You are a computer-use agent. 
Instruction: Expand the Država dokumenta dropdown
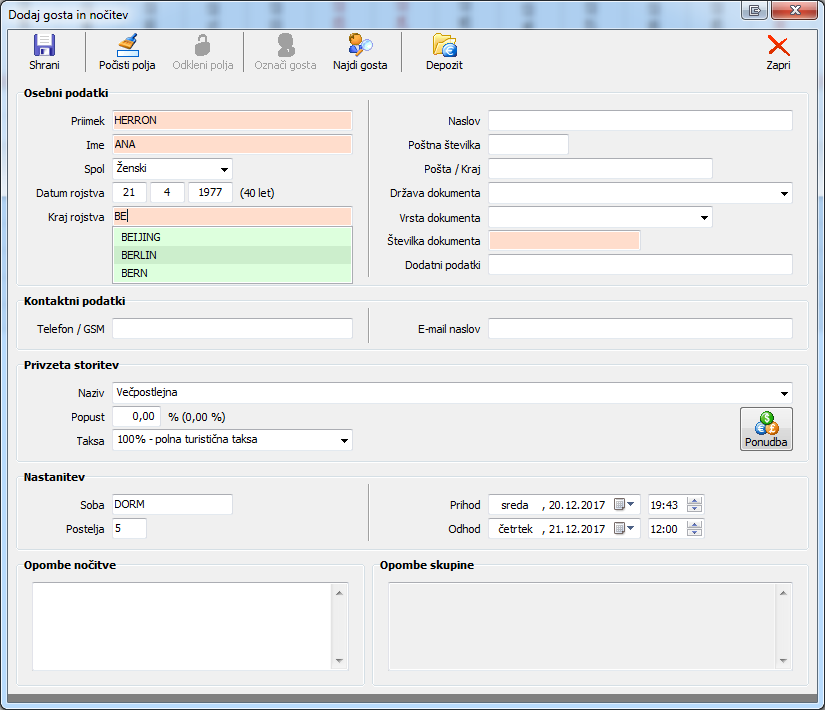pos(783,193)
